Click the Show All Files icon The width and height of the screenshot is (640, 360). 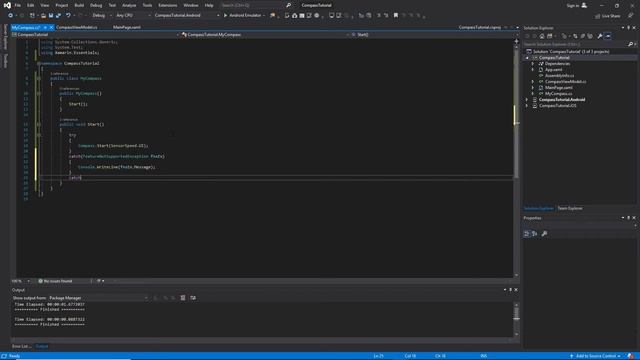590,36
